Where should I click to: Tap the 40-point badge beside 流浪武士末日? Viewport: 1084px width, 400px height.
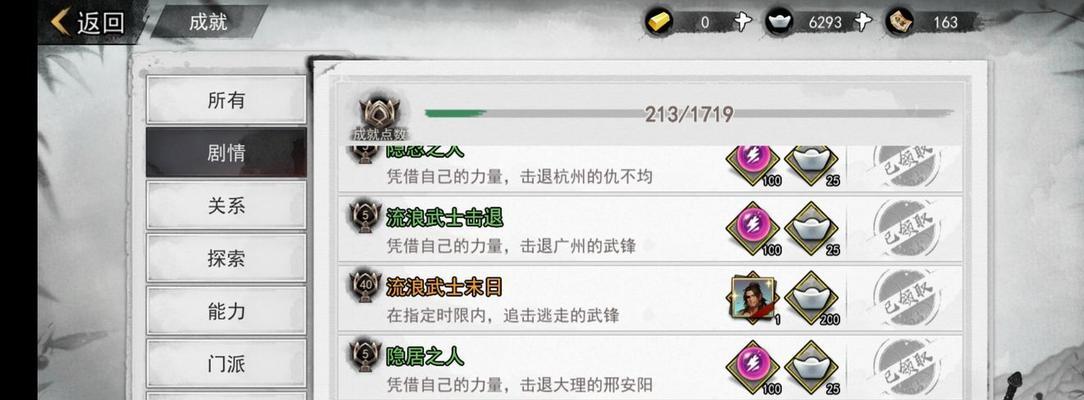tap(365, 286)
